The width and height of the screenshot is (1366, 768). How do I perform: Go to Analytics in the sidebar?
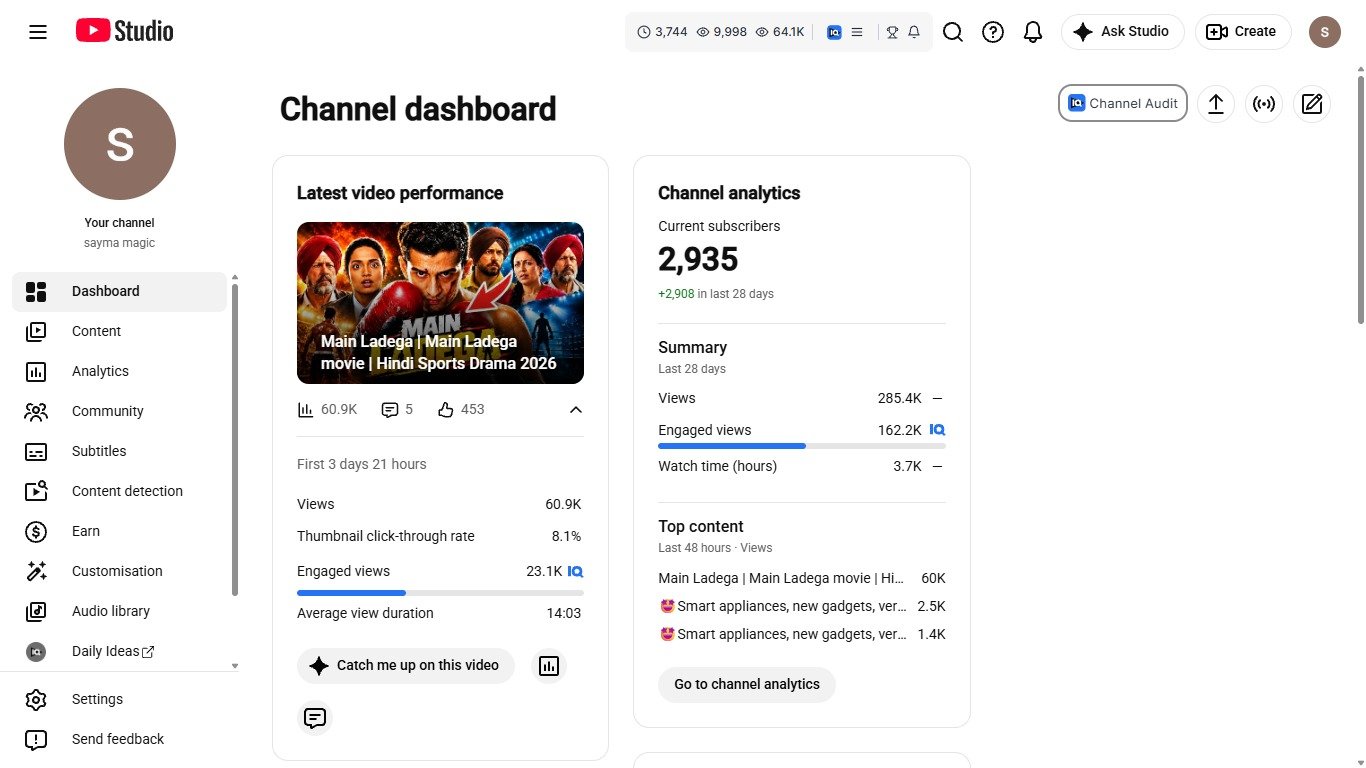pyautogui.click(x=120, y=371)
